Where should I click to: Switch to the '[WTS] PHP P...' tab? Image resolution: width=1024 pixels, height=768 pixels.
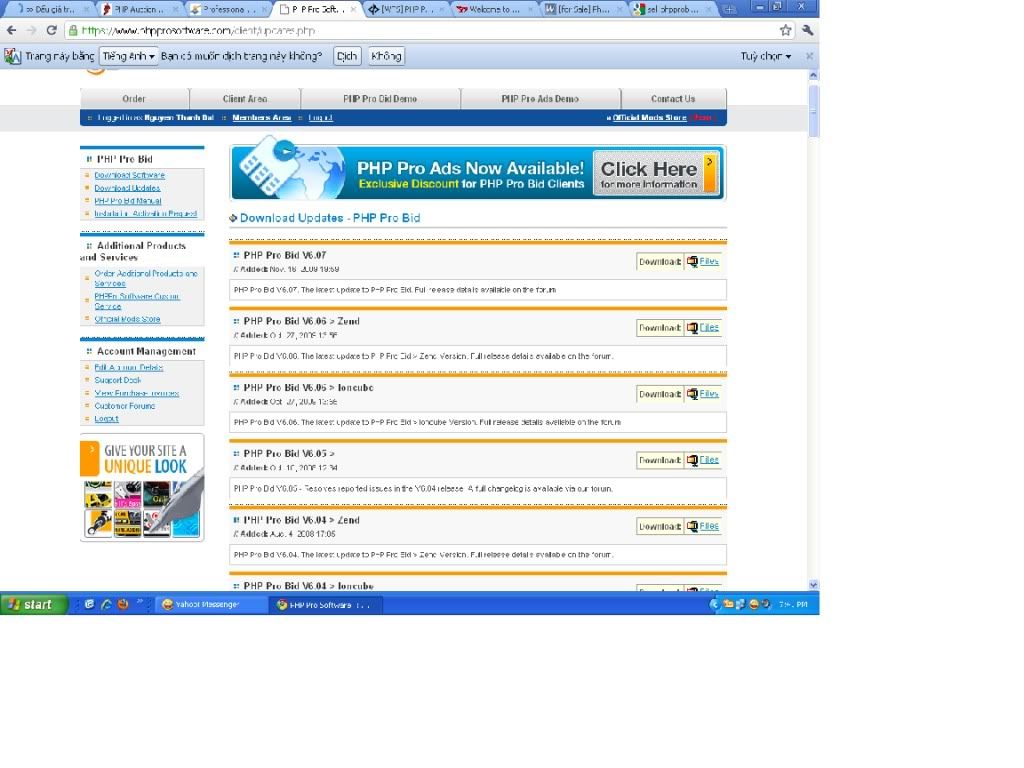404,9
